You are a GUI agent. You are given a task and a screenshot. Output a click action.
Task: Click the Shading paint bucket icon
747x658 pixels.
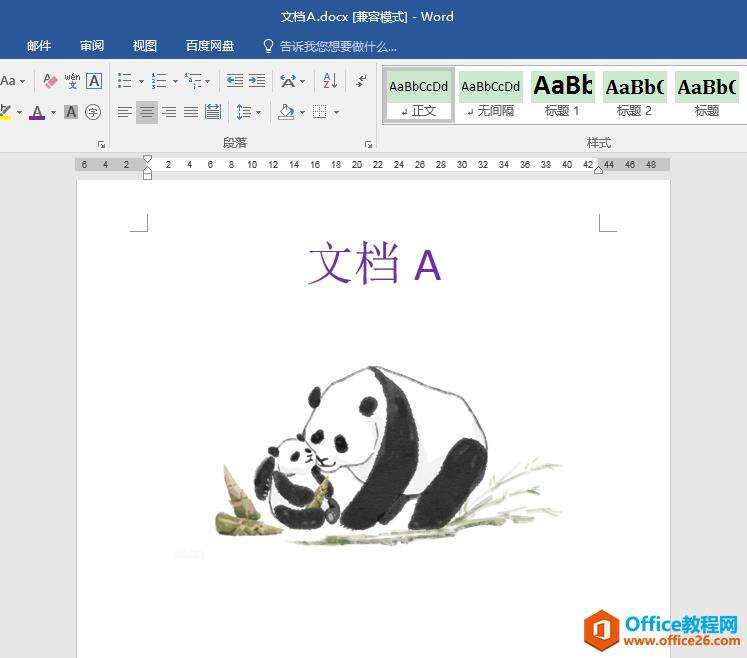(286, 112)
